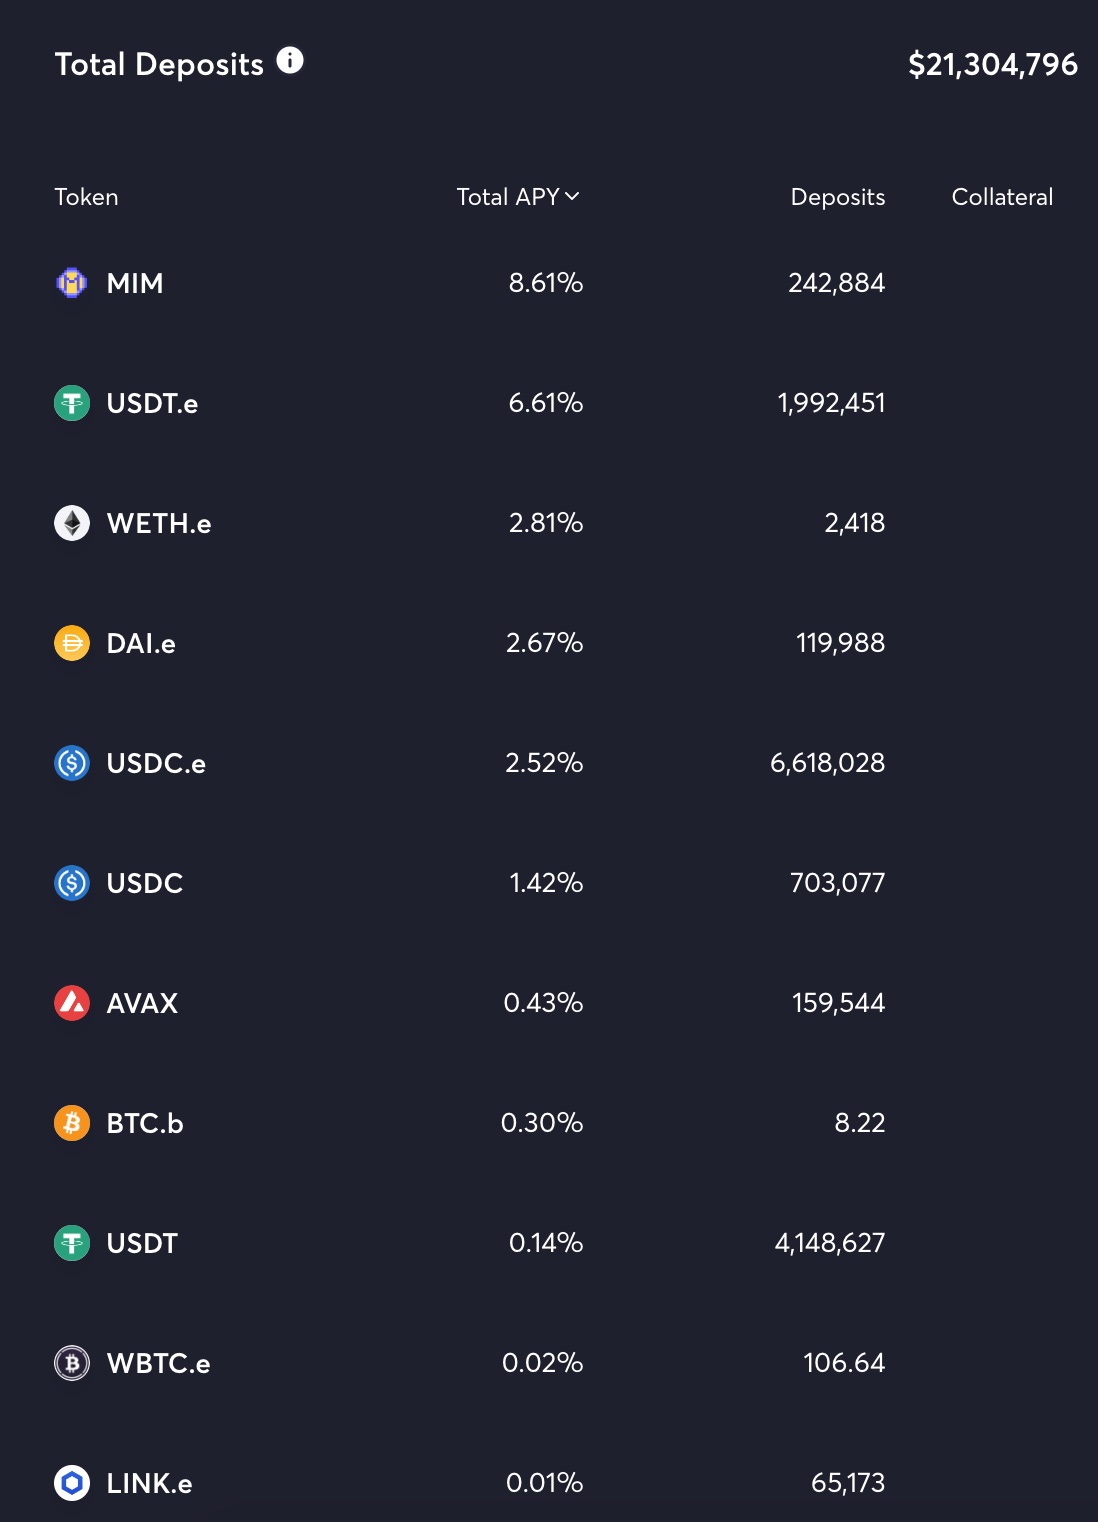Click the Total Deposits info icon
Viewport: 1098px width, 1522px height.
pyautogui.click(x=290, y=61)
